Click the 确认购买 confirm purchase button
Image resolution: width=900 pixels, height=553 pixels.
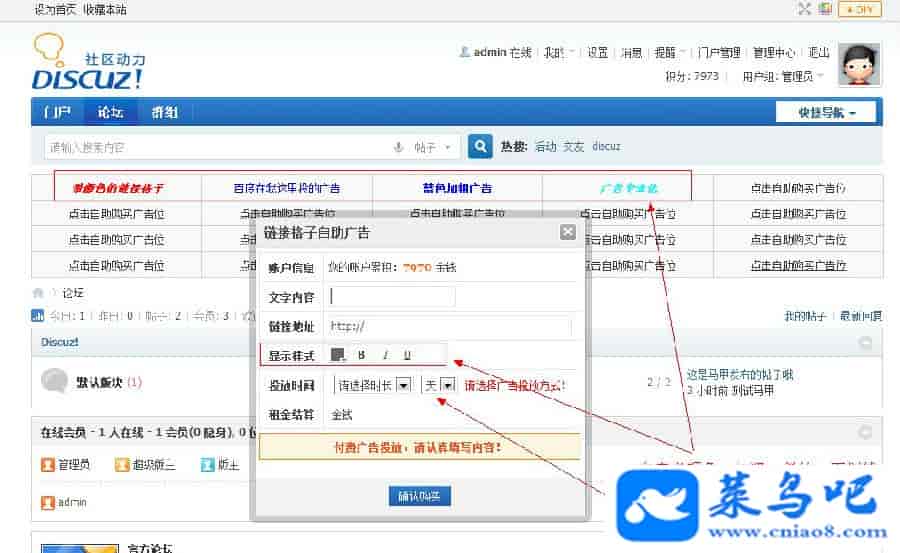[x=420, y=496]
